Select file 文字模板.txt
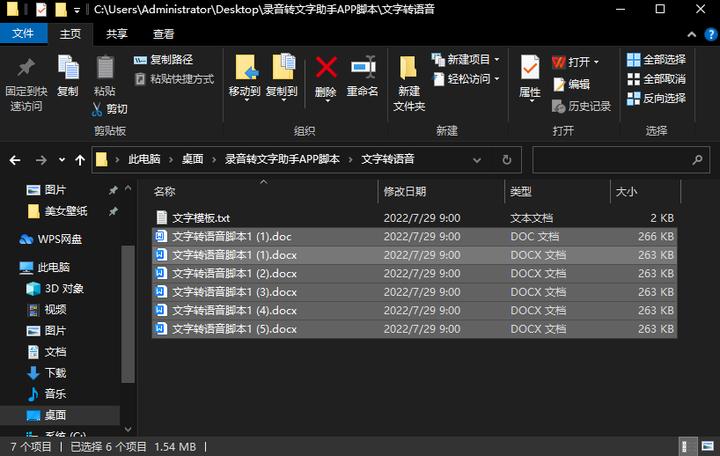Screen dimensions: 720x456 [x=414, y=218]
